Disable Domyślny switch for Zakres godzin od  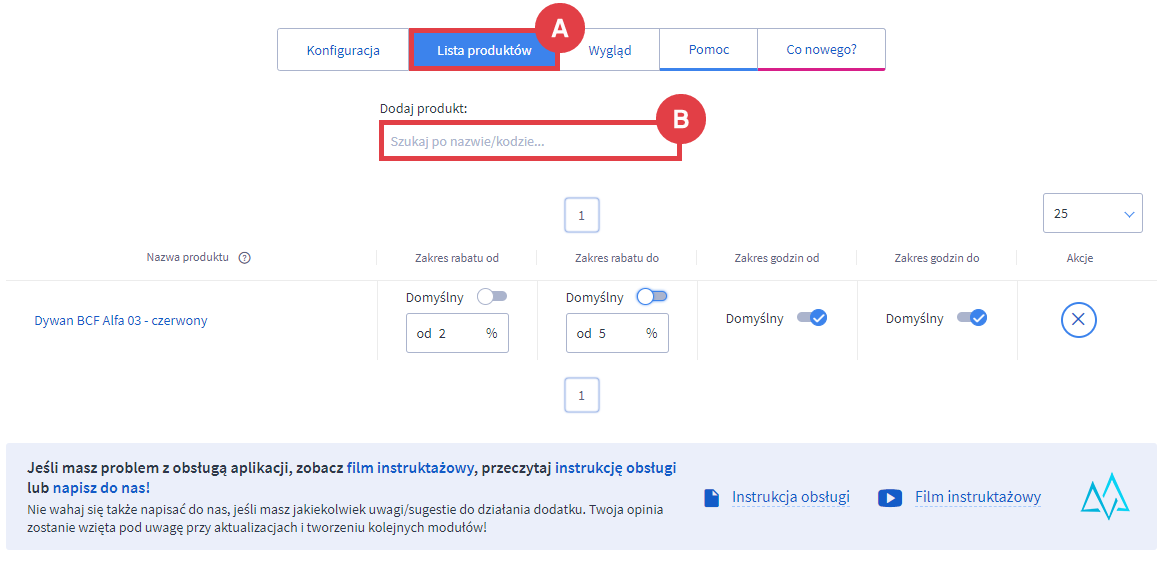(811, 319)
